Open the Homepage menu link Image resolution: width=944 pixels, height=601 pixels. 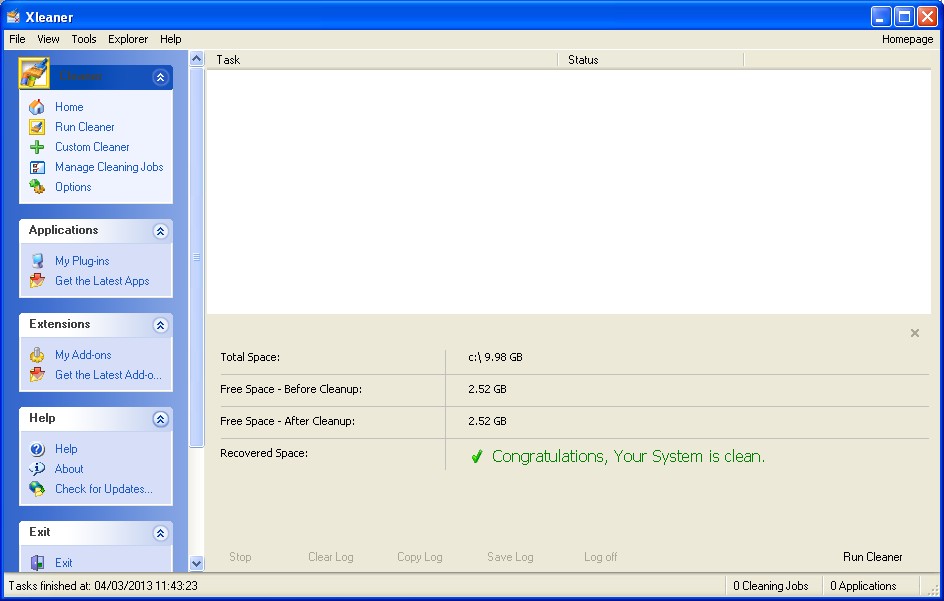[x=907, y=39]
